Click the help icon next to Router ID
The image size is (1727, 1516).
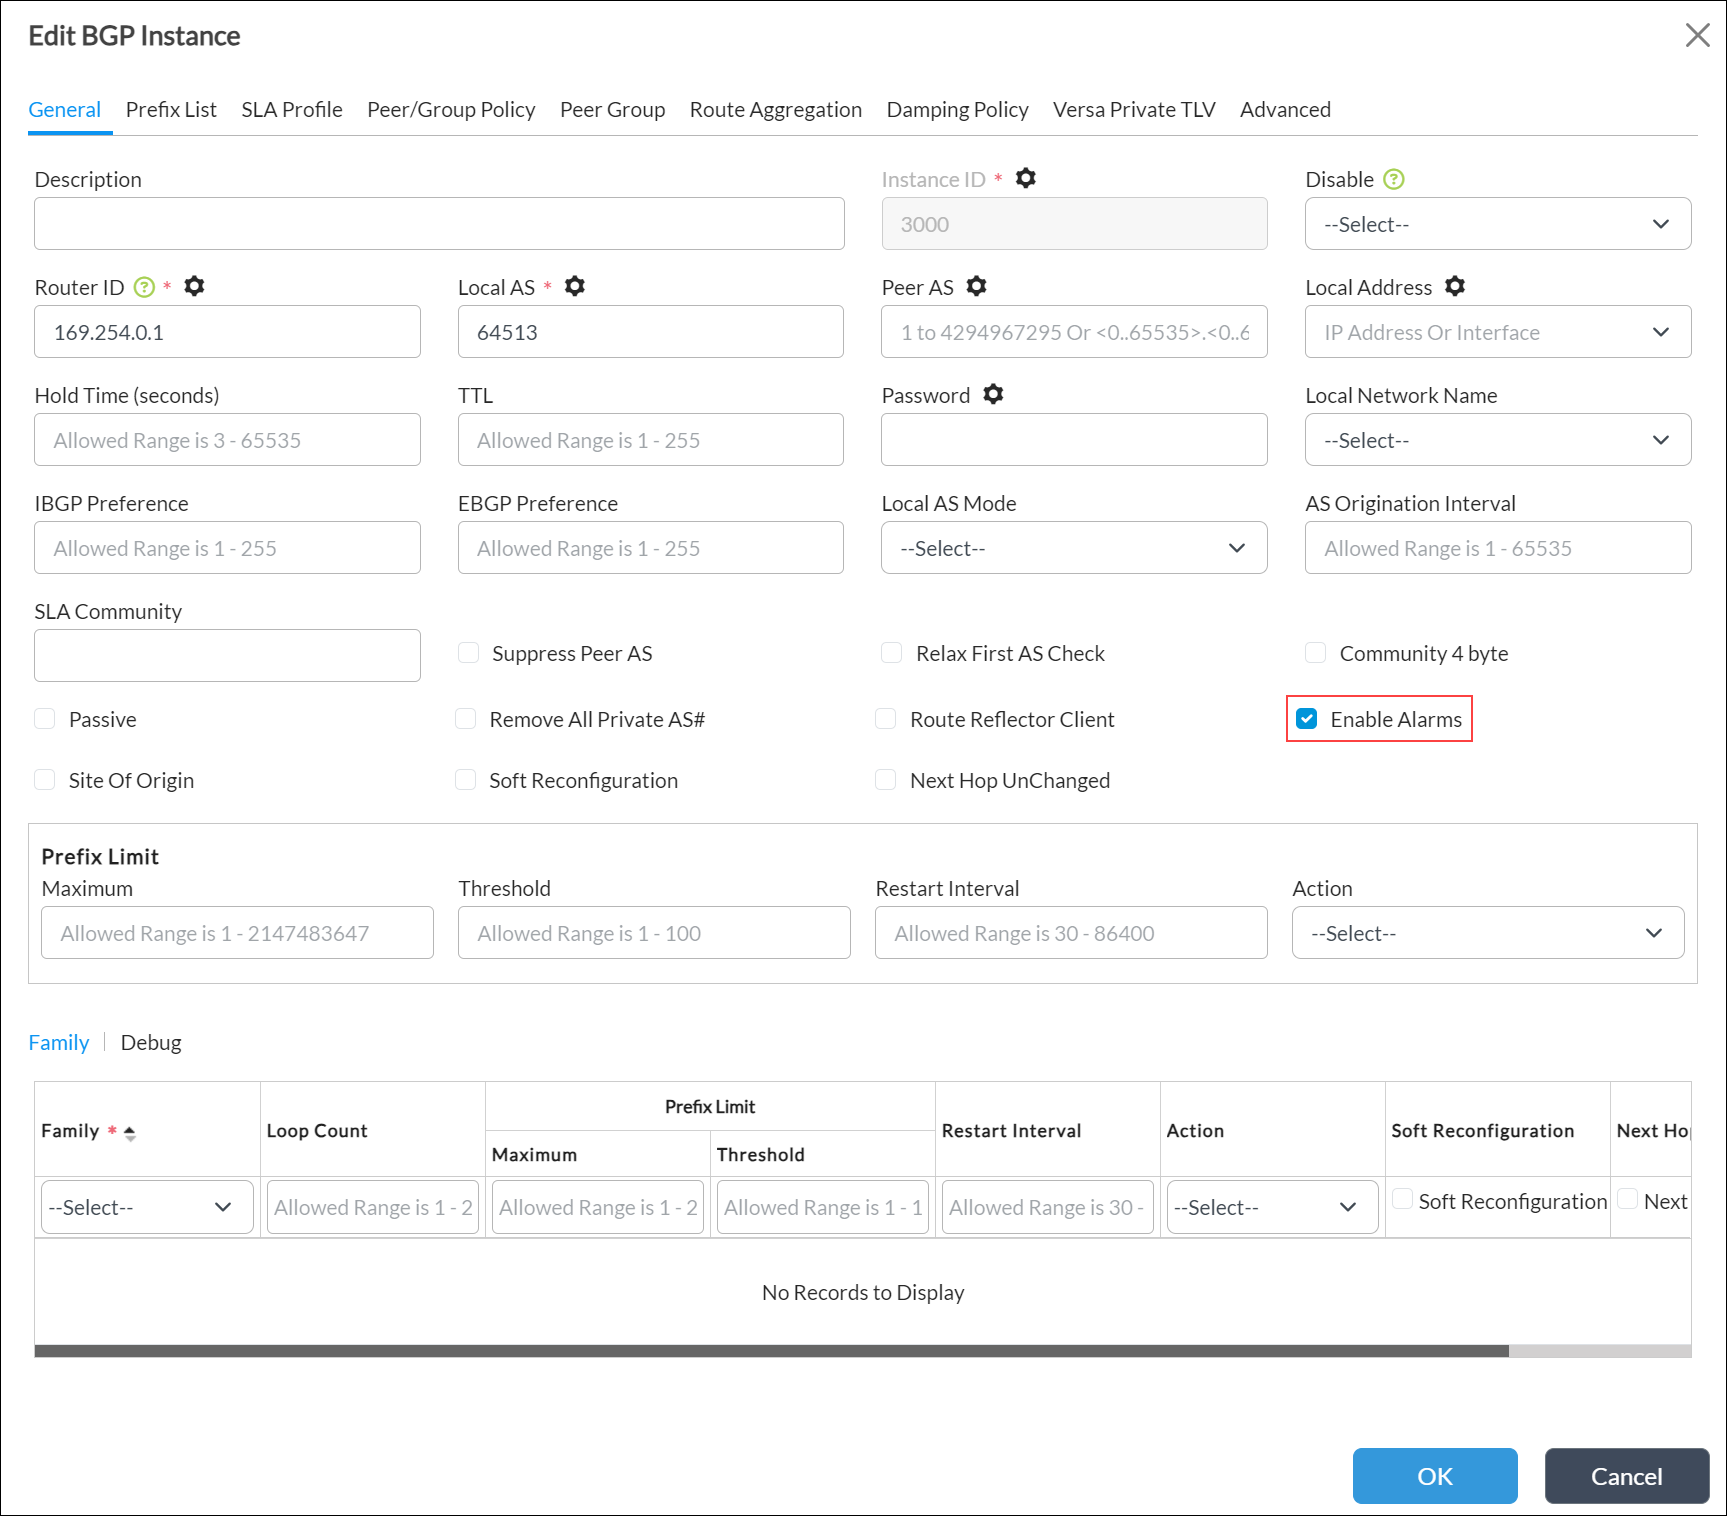pos(144,287)
